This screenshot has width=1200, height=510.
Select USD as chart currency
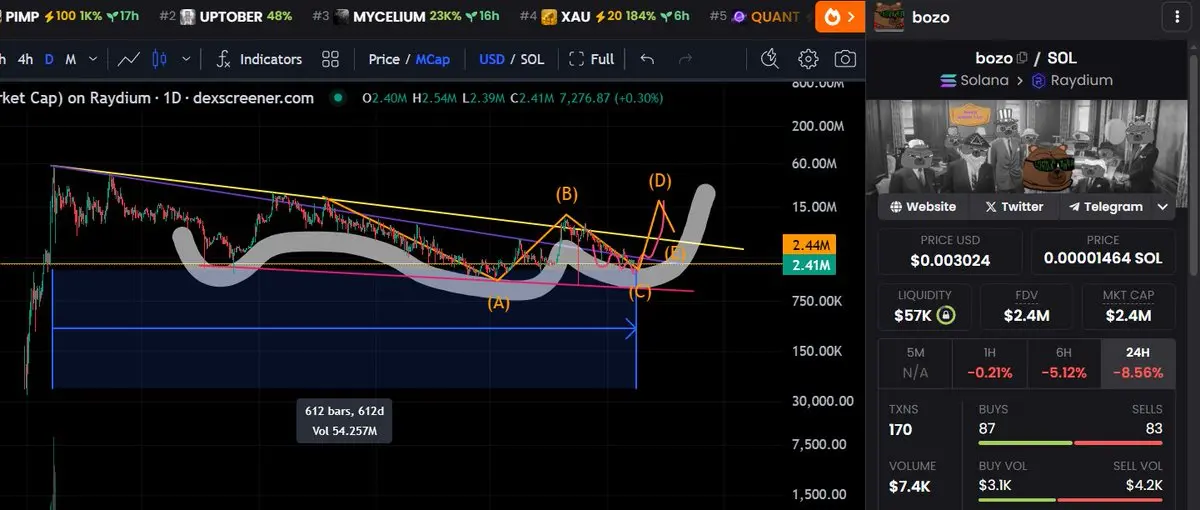[x=492, y=59]
